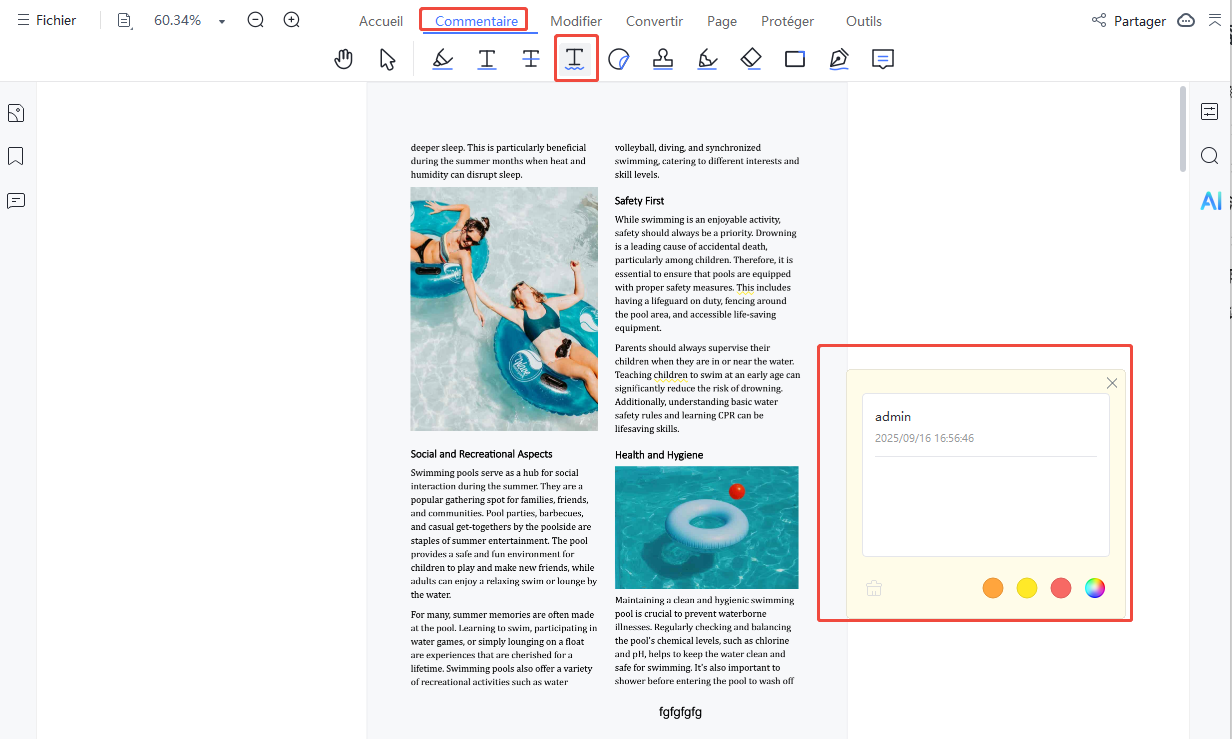Switch to the Modifier tab
The width and height of the screenshot is (1232, 739).
tap(576, 21)
